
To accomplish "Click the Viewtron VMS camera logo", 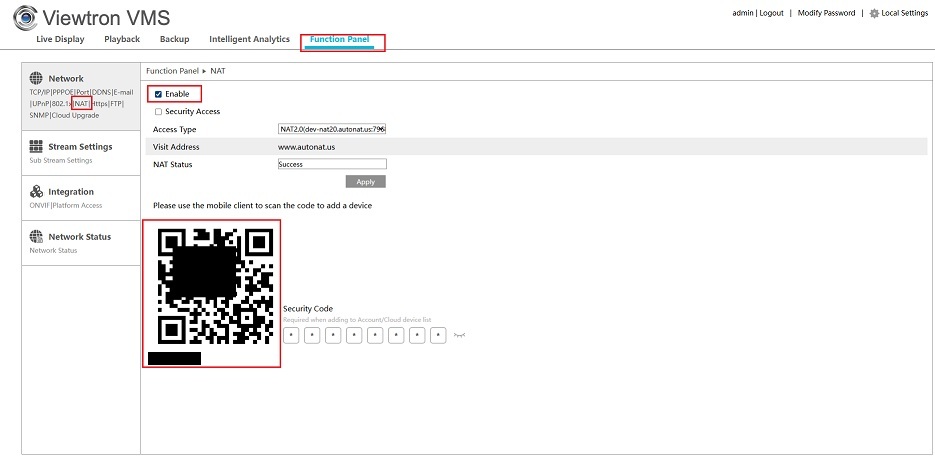I will click(x=25, y=18).
